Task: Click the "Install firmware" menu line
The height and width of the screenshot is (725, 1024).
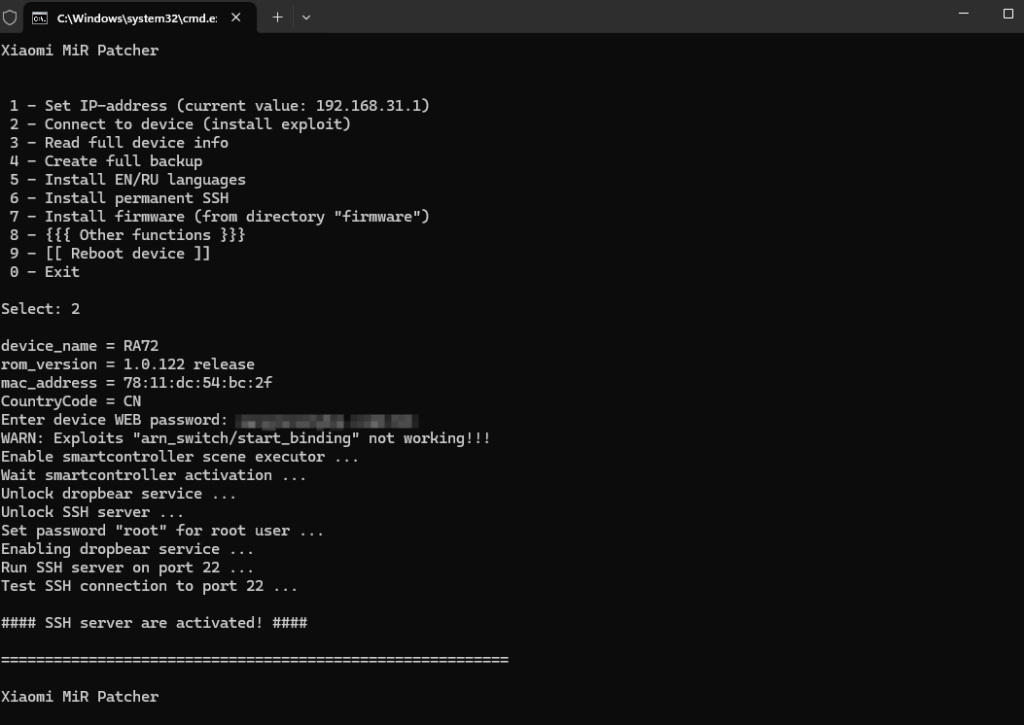Action: 220,216
